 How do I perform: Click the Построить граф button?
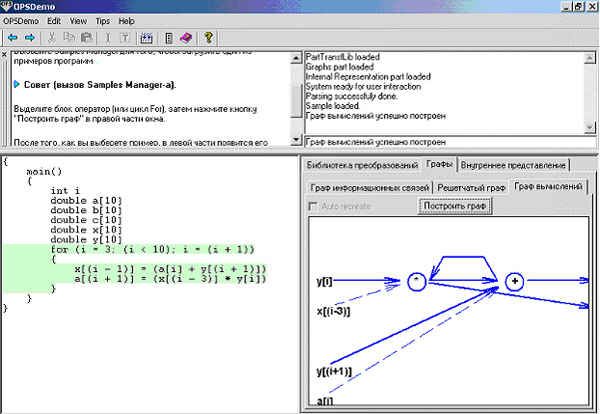coord(455,206)
